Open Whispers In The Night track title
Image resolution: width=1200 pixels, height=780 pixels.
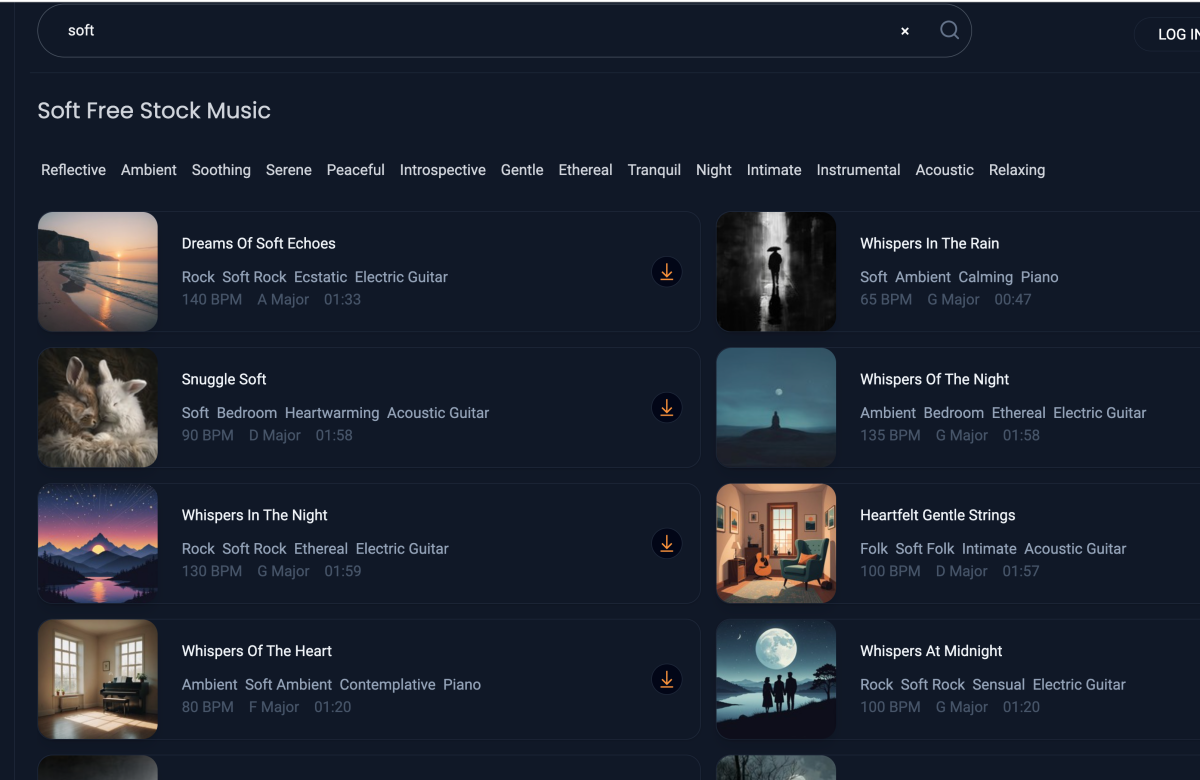coord(255,515)
